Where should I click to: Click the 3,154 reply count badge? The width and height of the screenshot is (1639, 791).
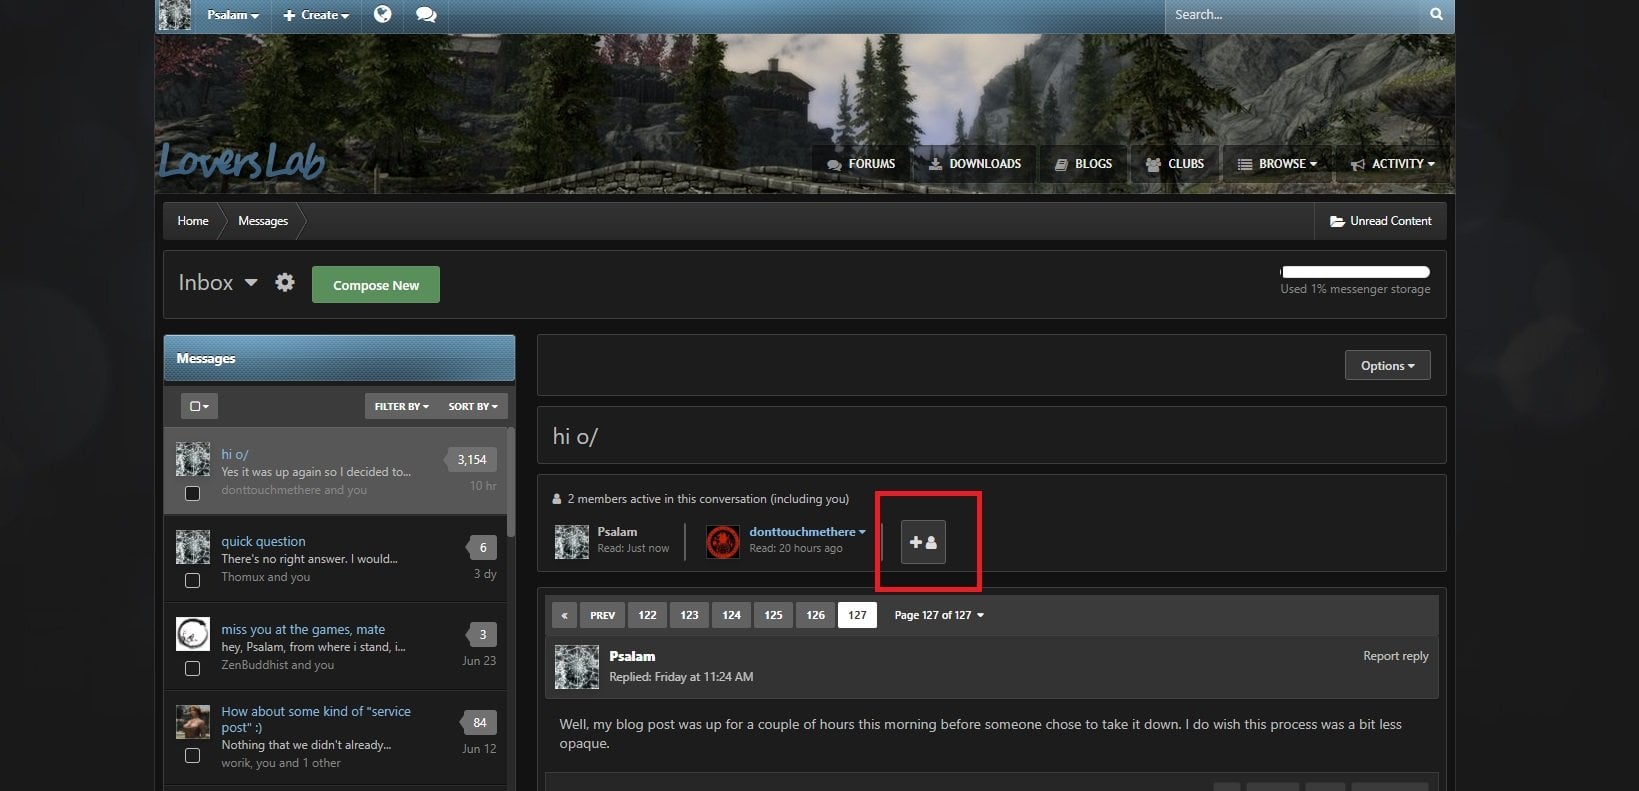coord(471,460)
